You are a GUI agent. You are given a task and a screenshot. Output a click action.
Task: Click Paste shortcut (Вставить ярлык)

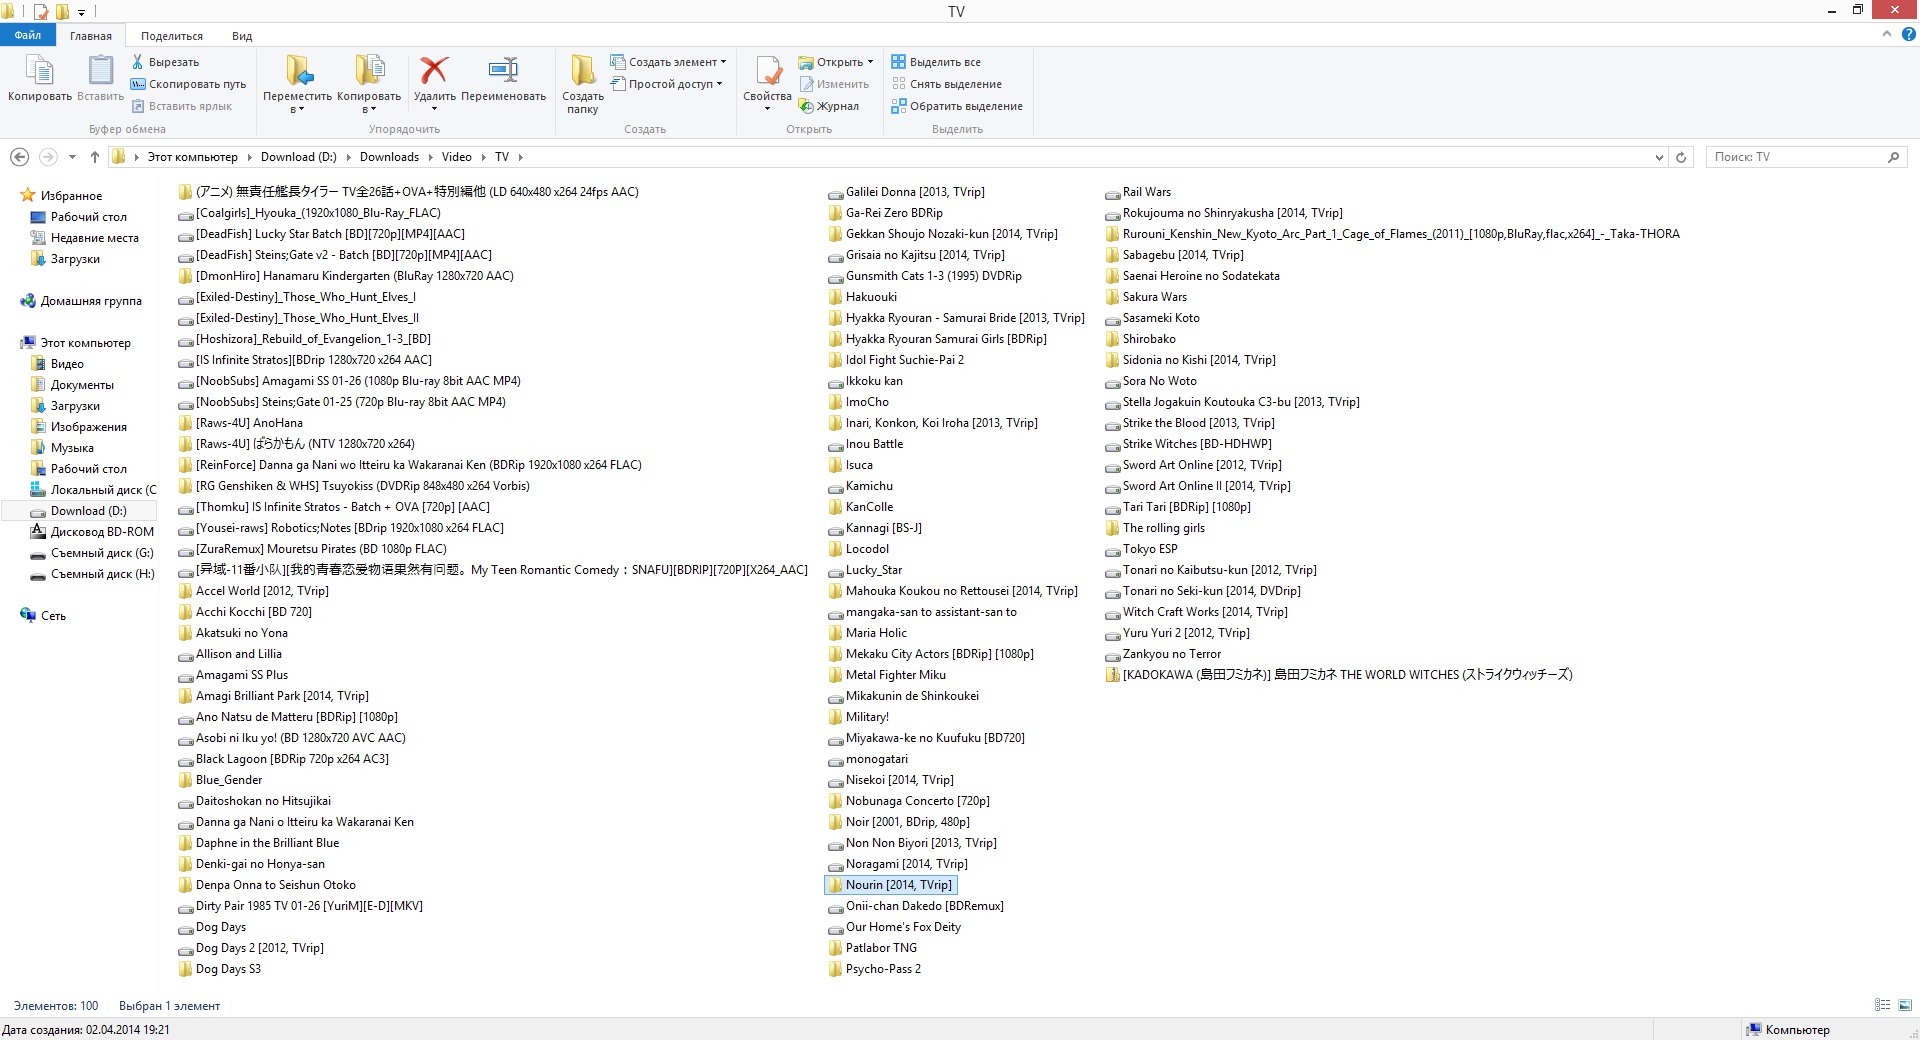click(x=182, y=106)
